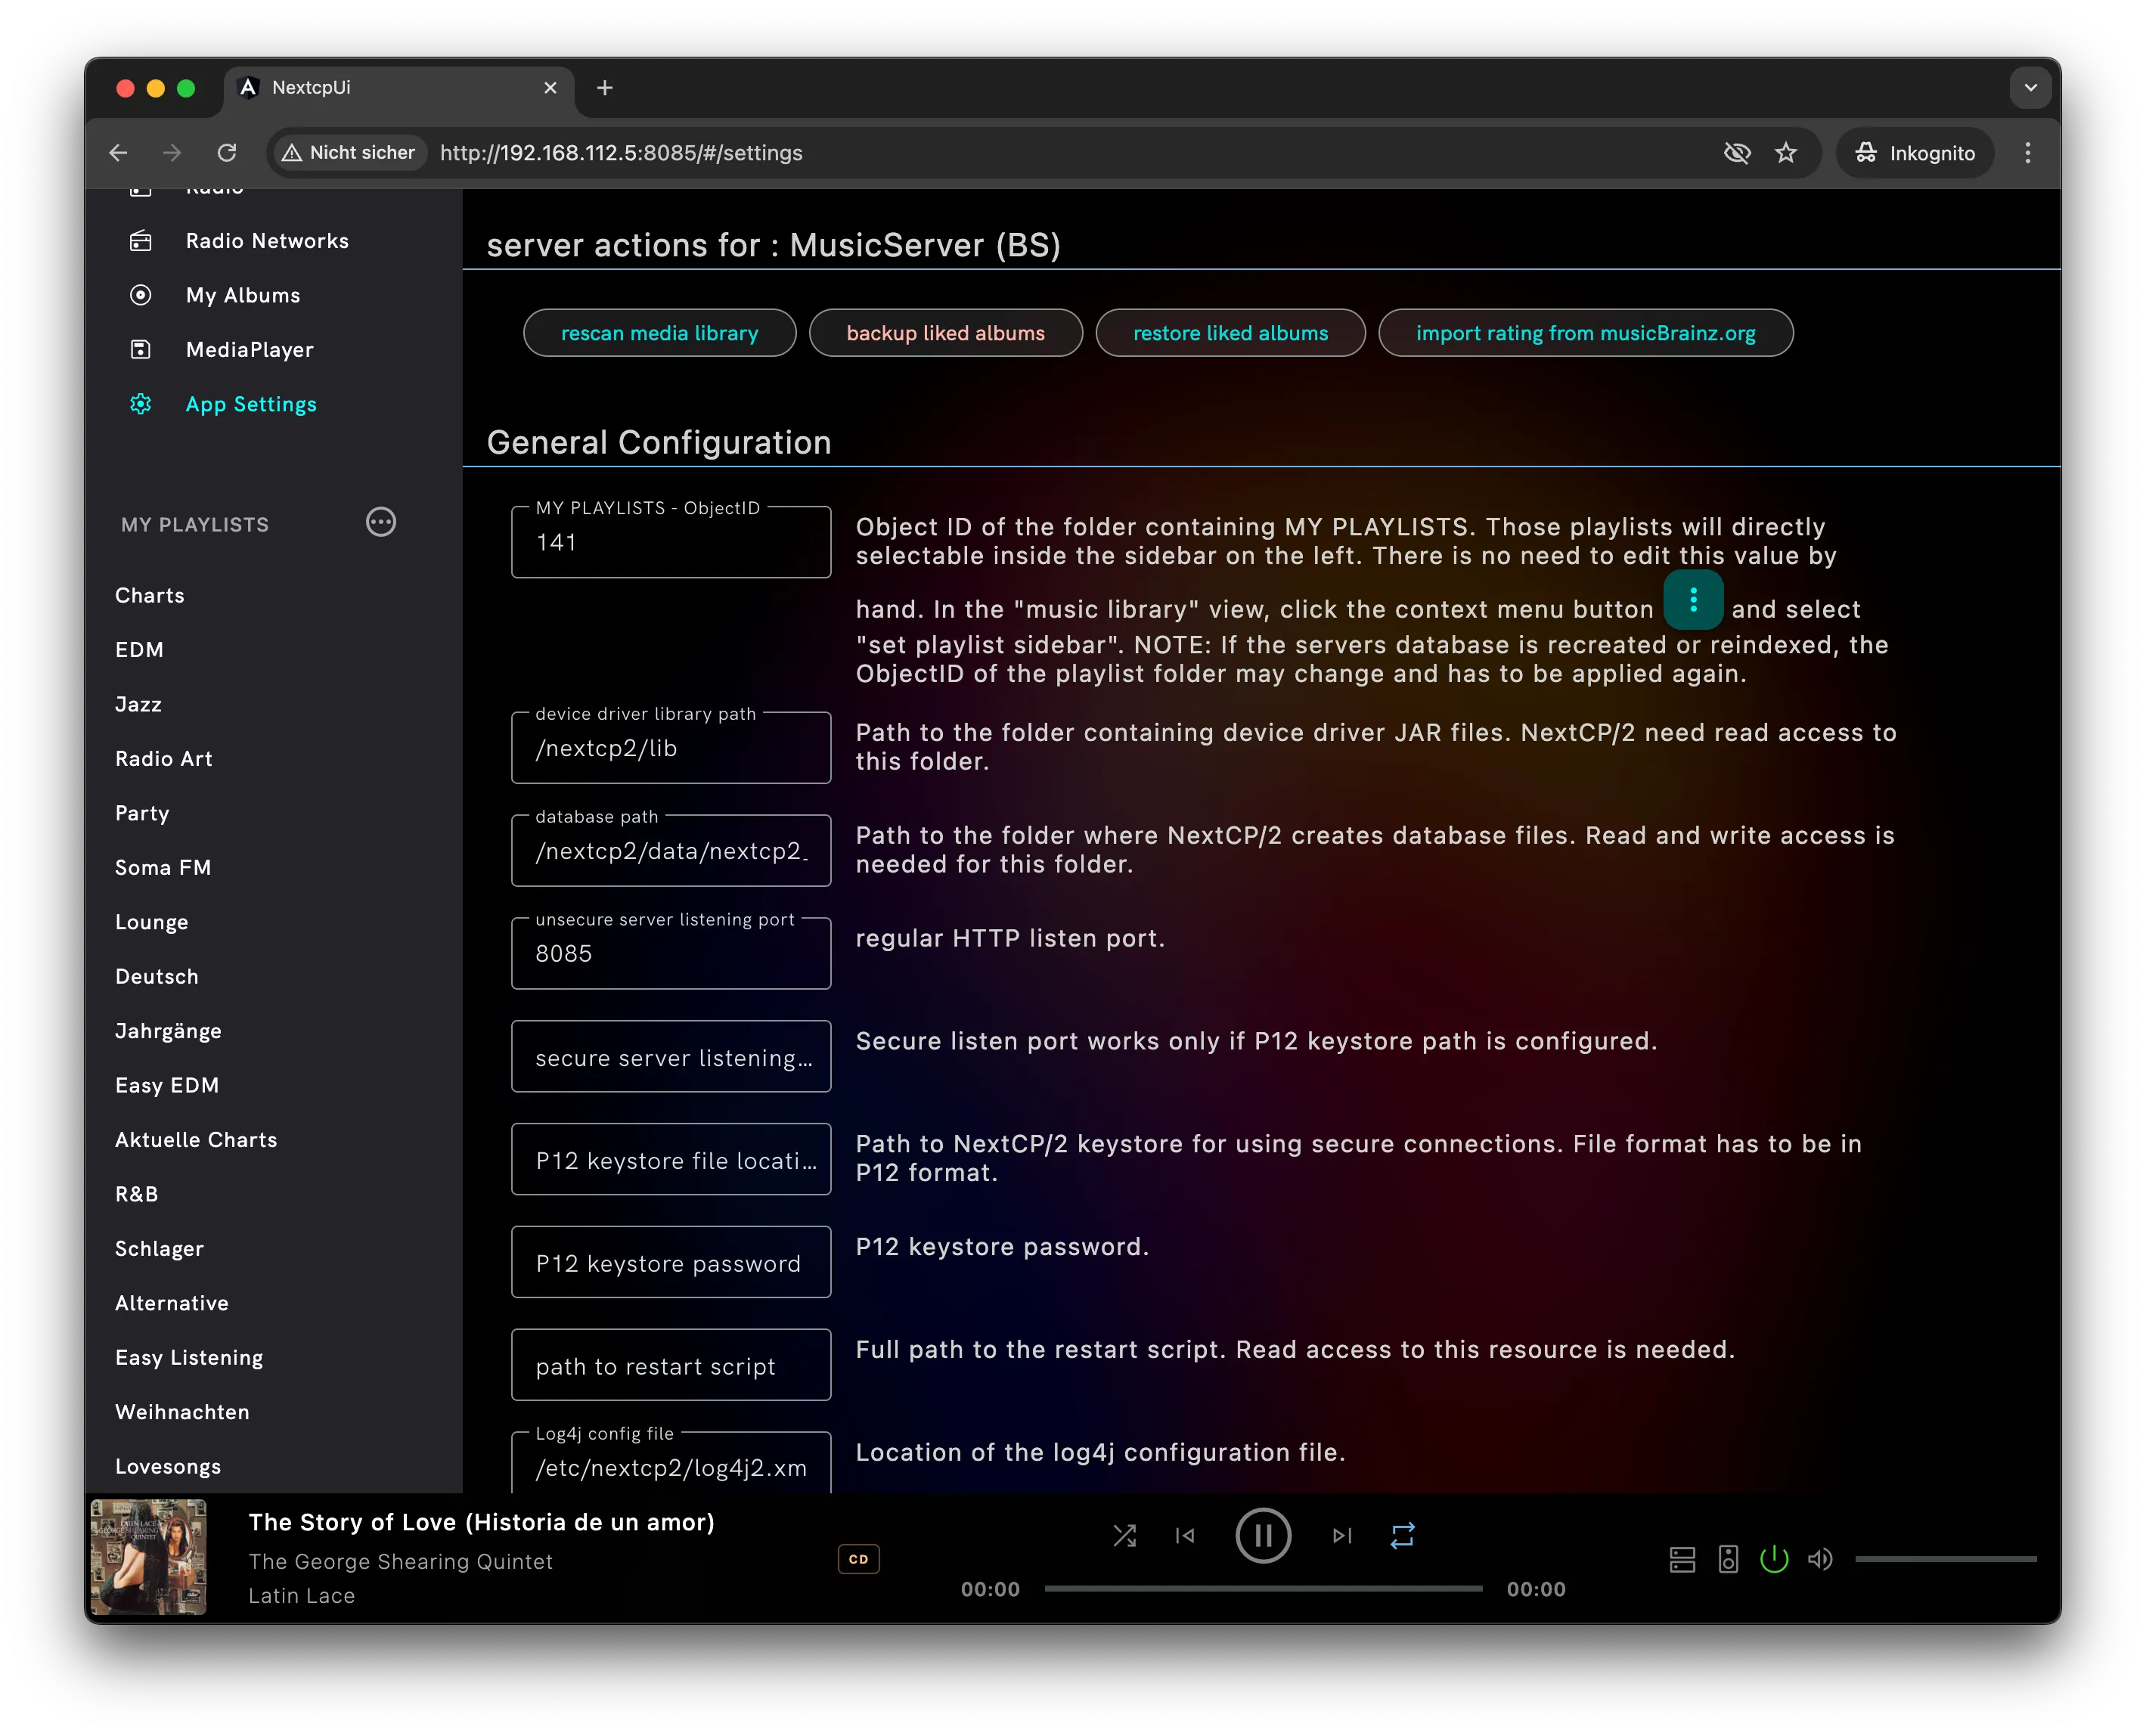Click import rating from musicBrainz.org
Viewport: 2146px width, 1736px height.
pyautogui.click(x=1585, y=333)
